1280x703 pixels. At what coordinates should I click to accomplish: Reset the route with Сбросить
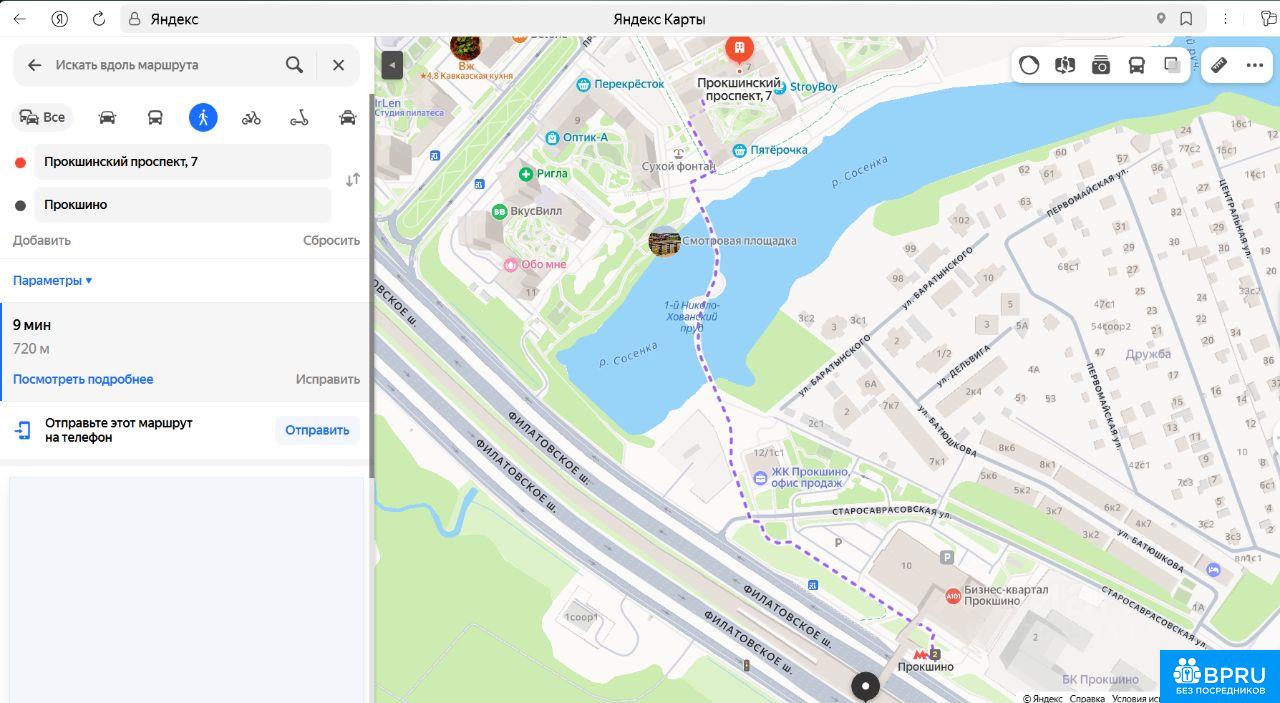click(331, 240)
